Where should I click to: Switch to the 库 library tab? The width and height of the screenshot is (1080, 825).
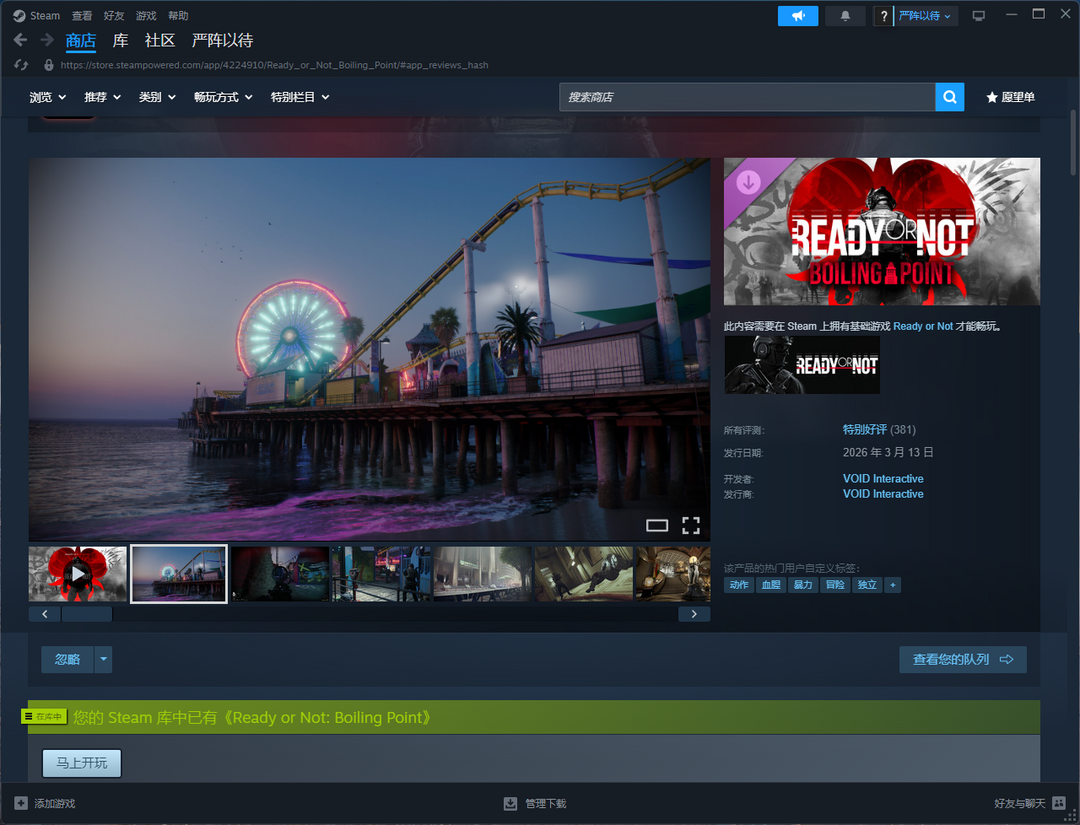click(120, 40)
